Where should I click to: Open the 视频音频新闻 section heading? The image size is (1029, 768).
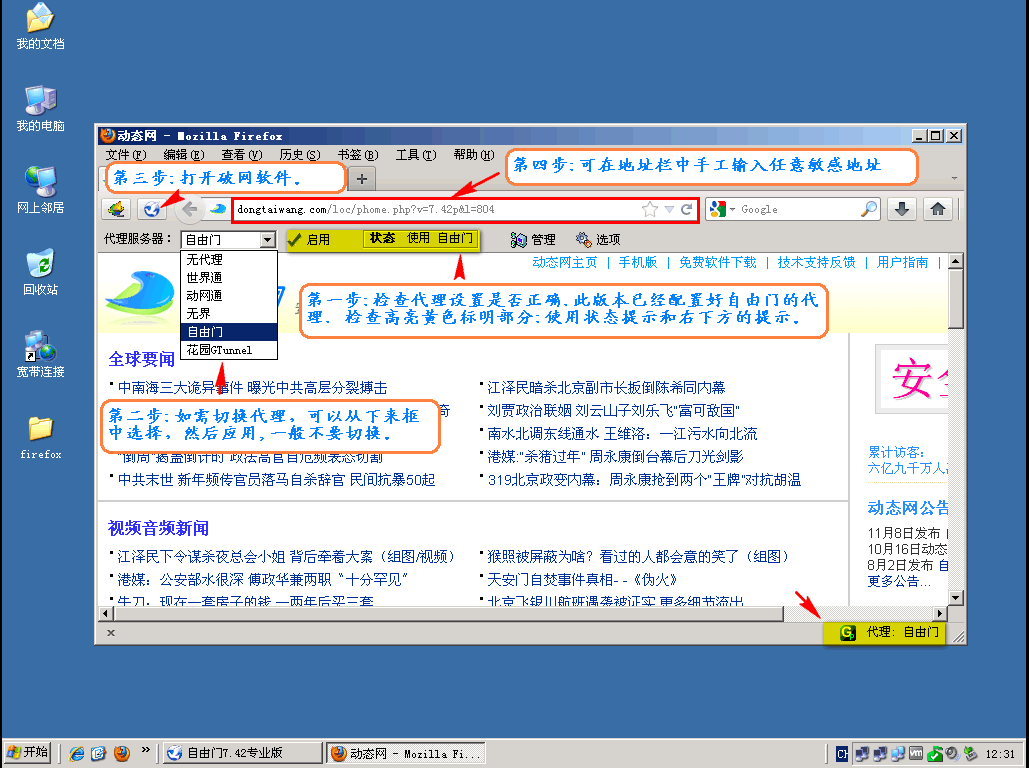[x=158, y=528]
